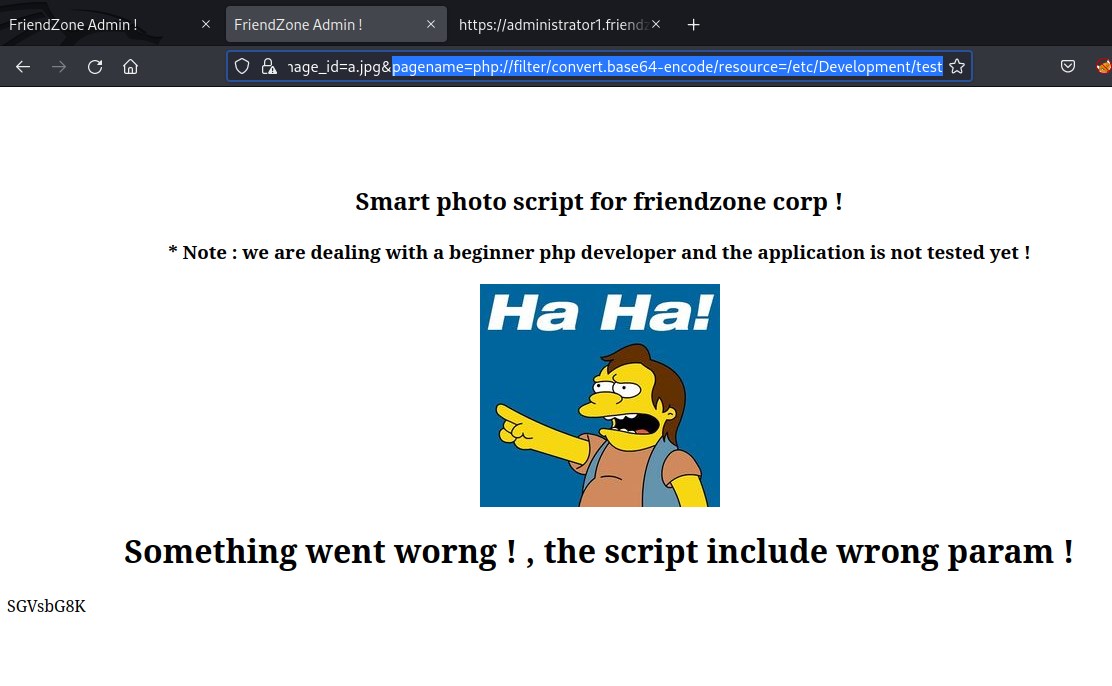Go back to the previous page
The width and height of the screenshot is (1112, 686).
[x=23, y=67]
